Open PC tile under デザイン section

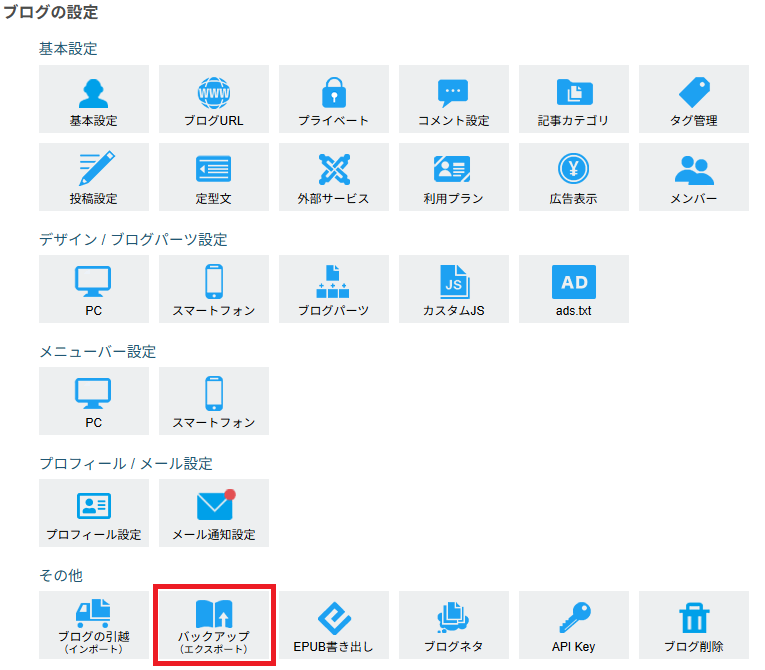point(94,289)
